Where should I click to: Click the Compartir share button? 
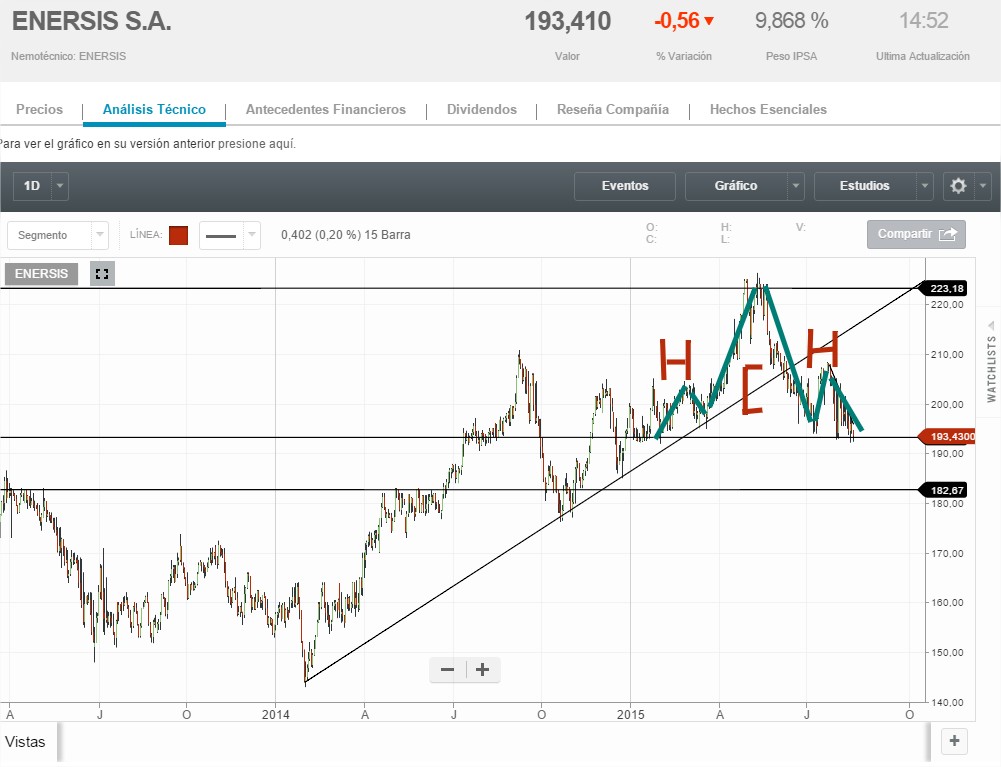(916, 234)
